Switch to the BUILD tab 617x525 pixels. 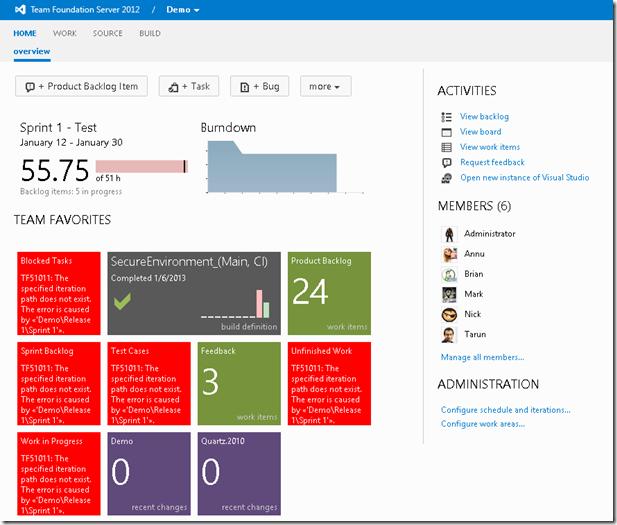pyautogui.click(x=150, y=33)
